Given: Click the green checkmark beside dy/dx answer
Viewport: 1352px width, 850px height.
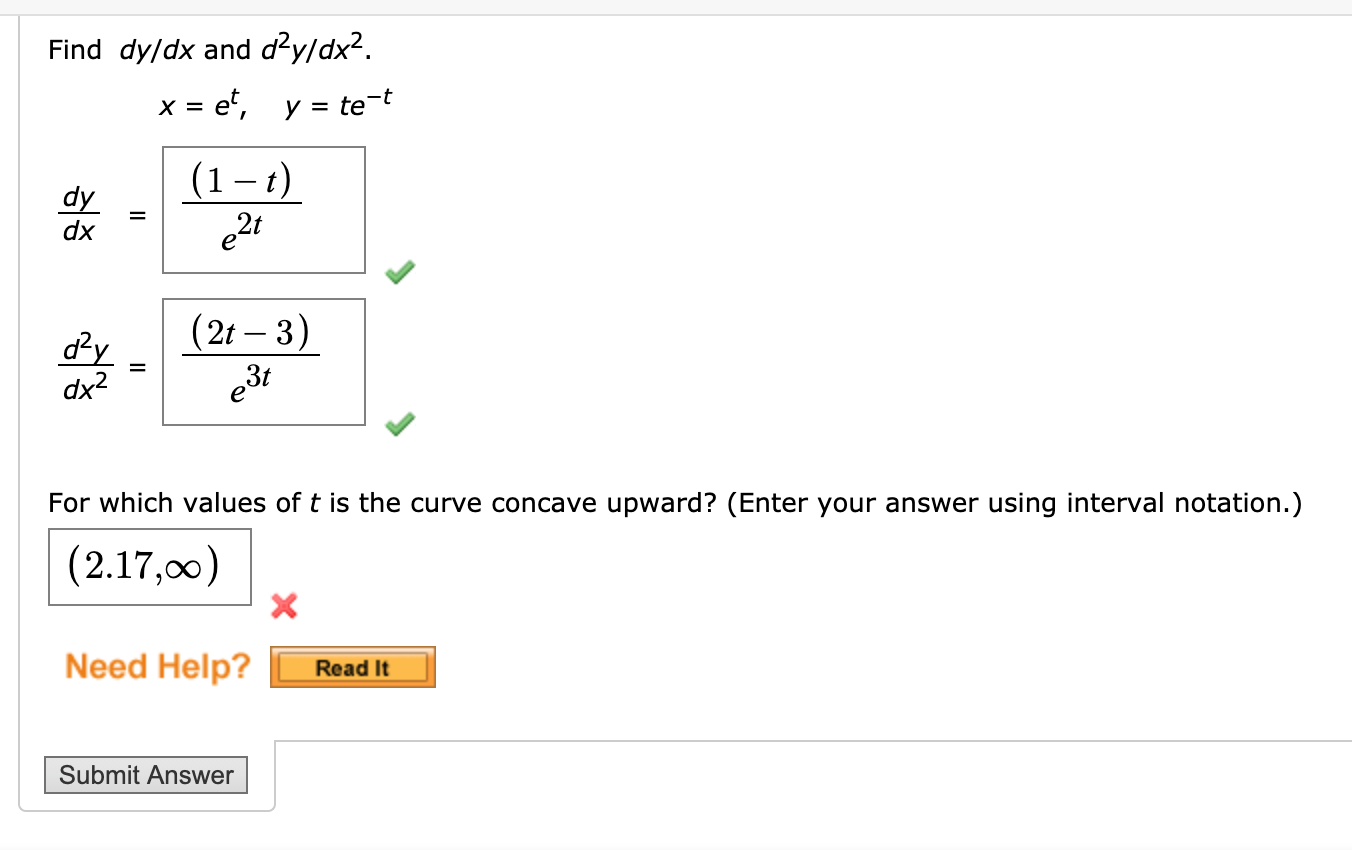Looking at the screenshot, I should [398, 270].
